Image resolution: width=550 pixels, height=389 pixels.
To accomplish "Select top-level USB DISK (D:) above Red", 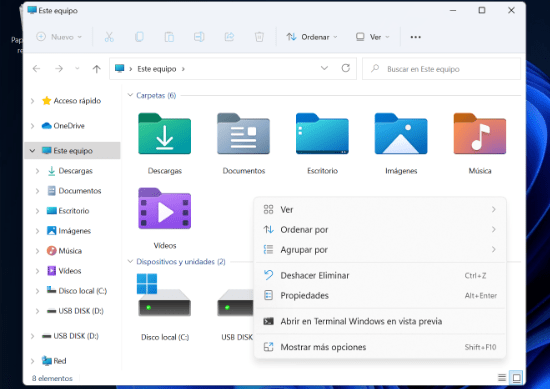I will tap(76, 336).
